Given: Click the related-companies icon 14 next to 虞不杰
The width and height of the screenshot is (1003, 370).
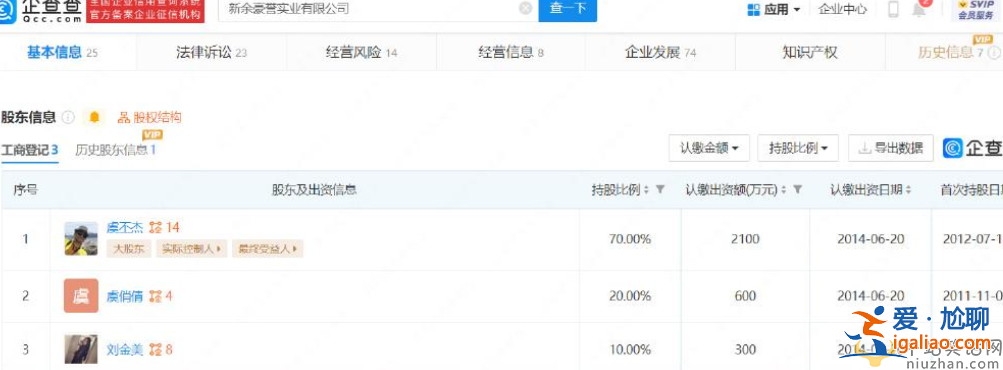Looking at the screenshot, I should pyautogui.click(x=165, y=227).
